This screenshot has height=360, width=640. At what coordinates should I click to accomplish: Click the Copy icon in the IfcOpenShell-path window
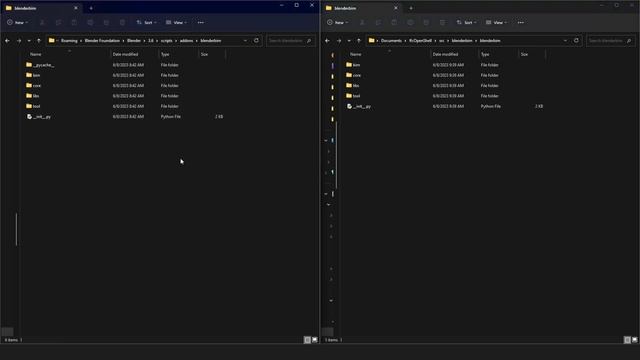tap(378, 22)
